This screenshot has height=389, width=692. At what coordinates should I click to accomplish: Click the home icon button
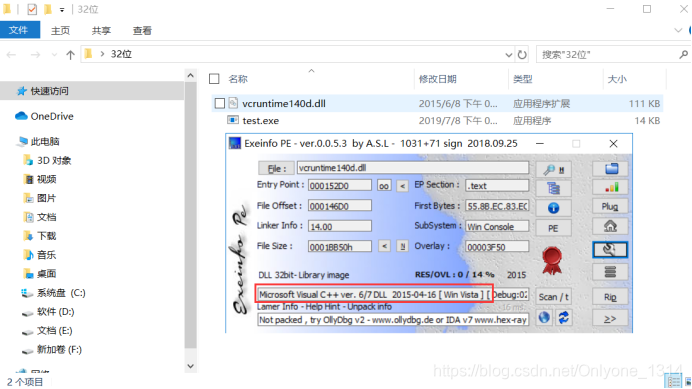[x=610, y=227]
